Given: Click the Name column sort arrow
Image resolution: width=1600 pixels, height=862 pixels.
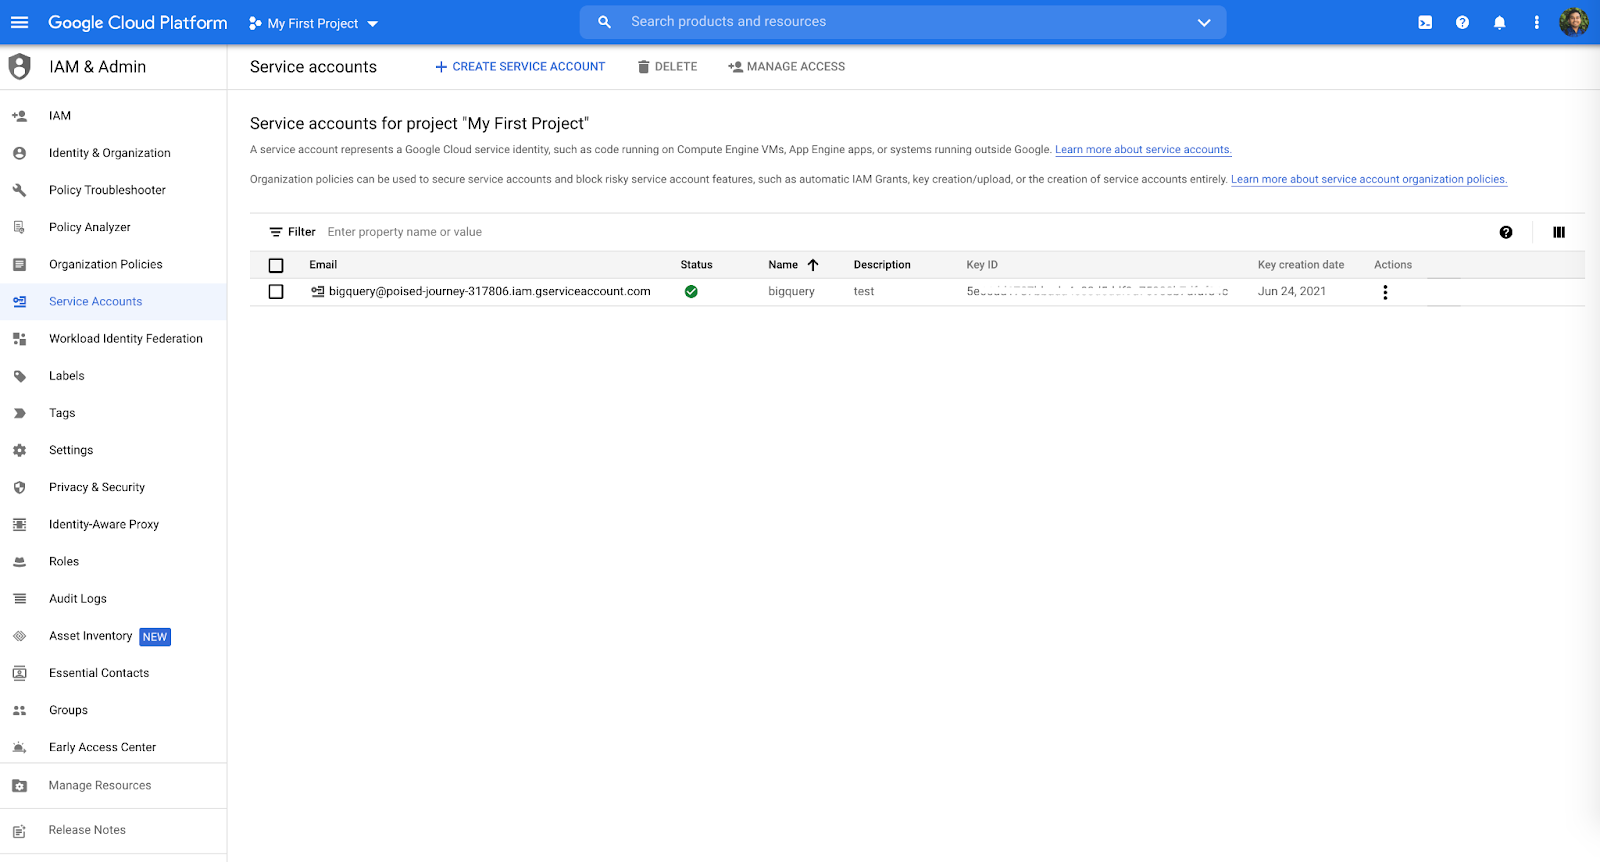Looking at the screenshot, I should coord(813,265).
